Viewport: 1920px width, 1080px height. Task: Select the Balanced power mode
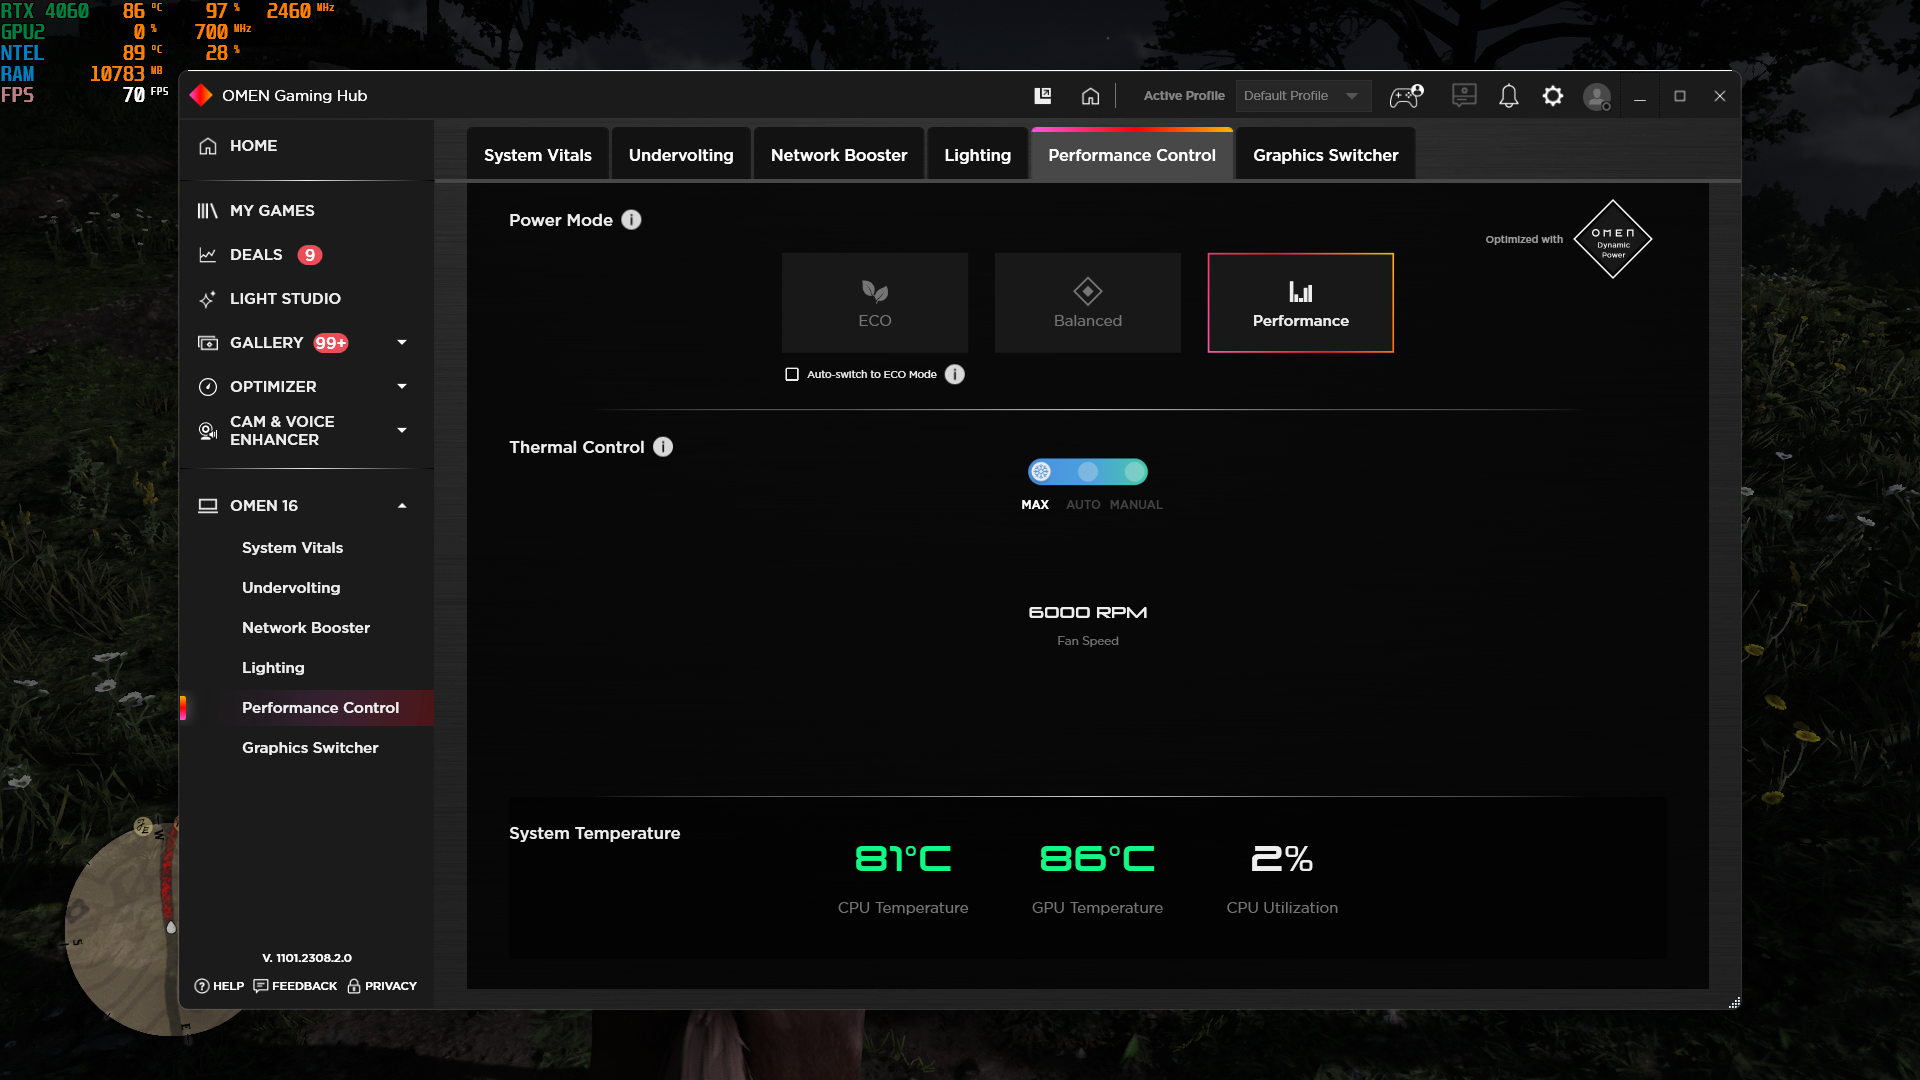1088,303
